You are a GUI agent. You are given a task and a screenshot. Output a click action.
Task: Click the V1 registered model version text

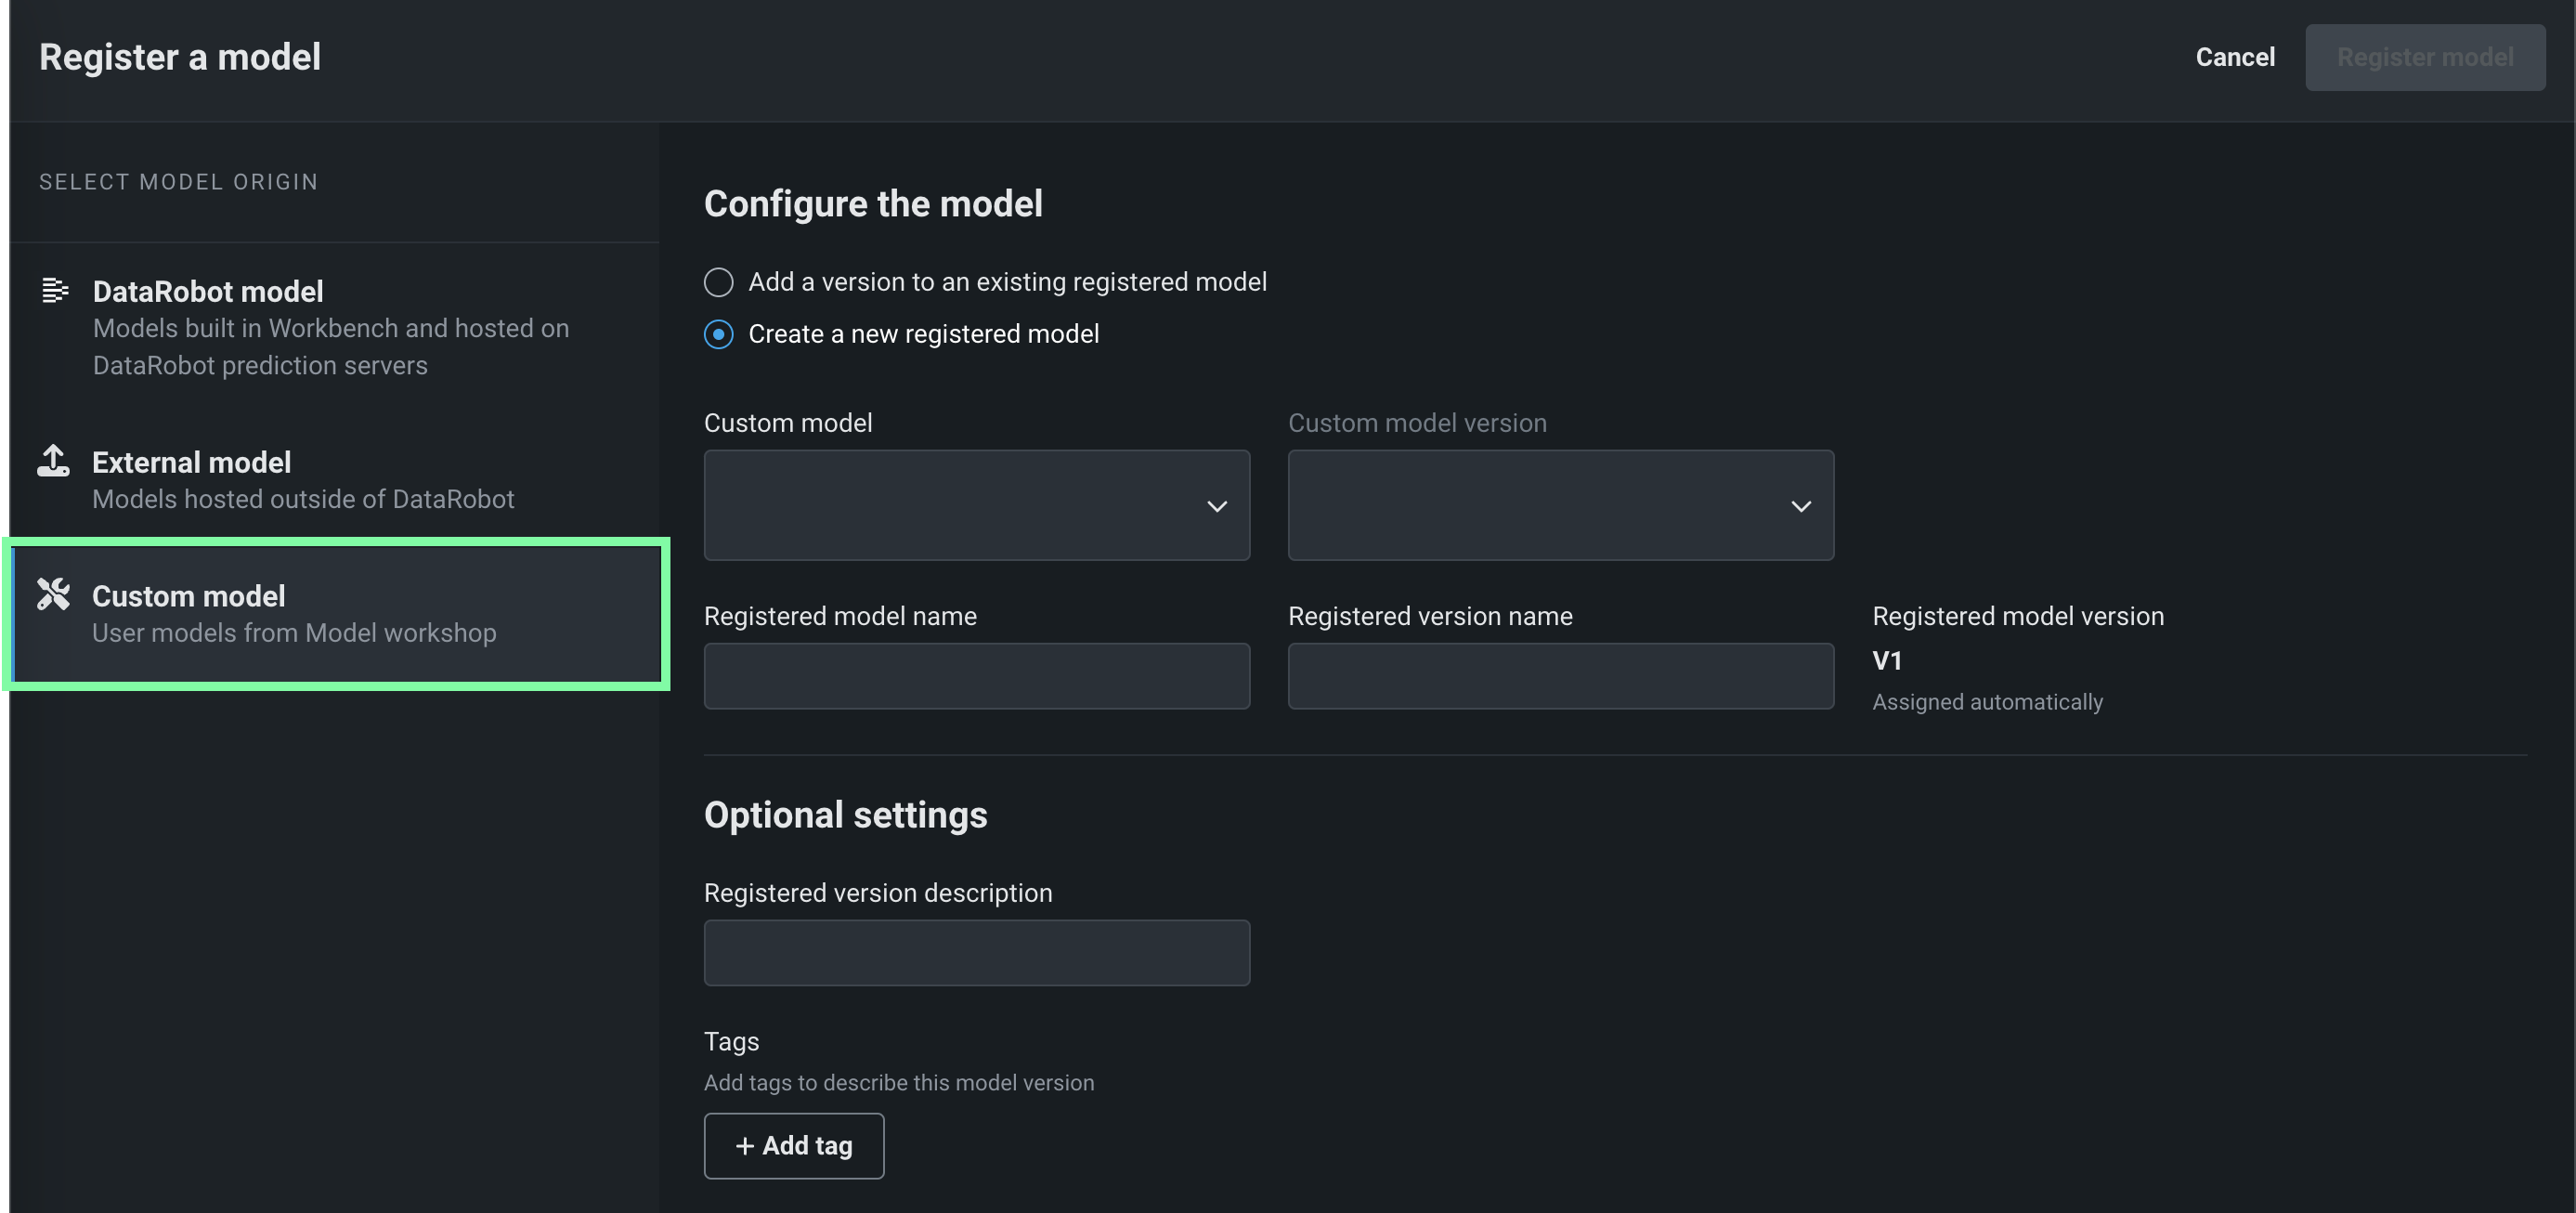coord(1886,661)
